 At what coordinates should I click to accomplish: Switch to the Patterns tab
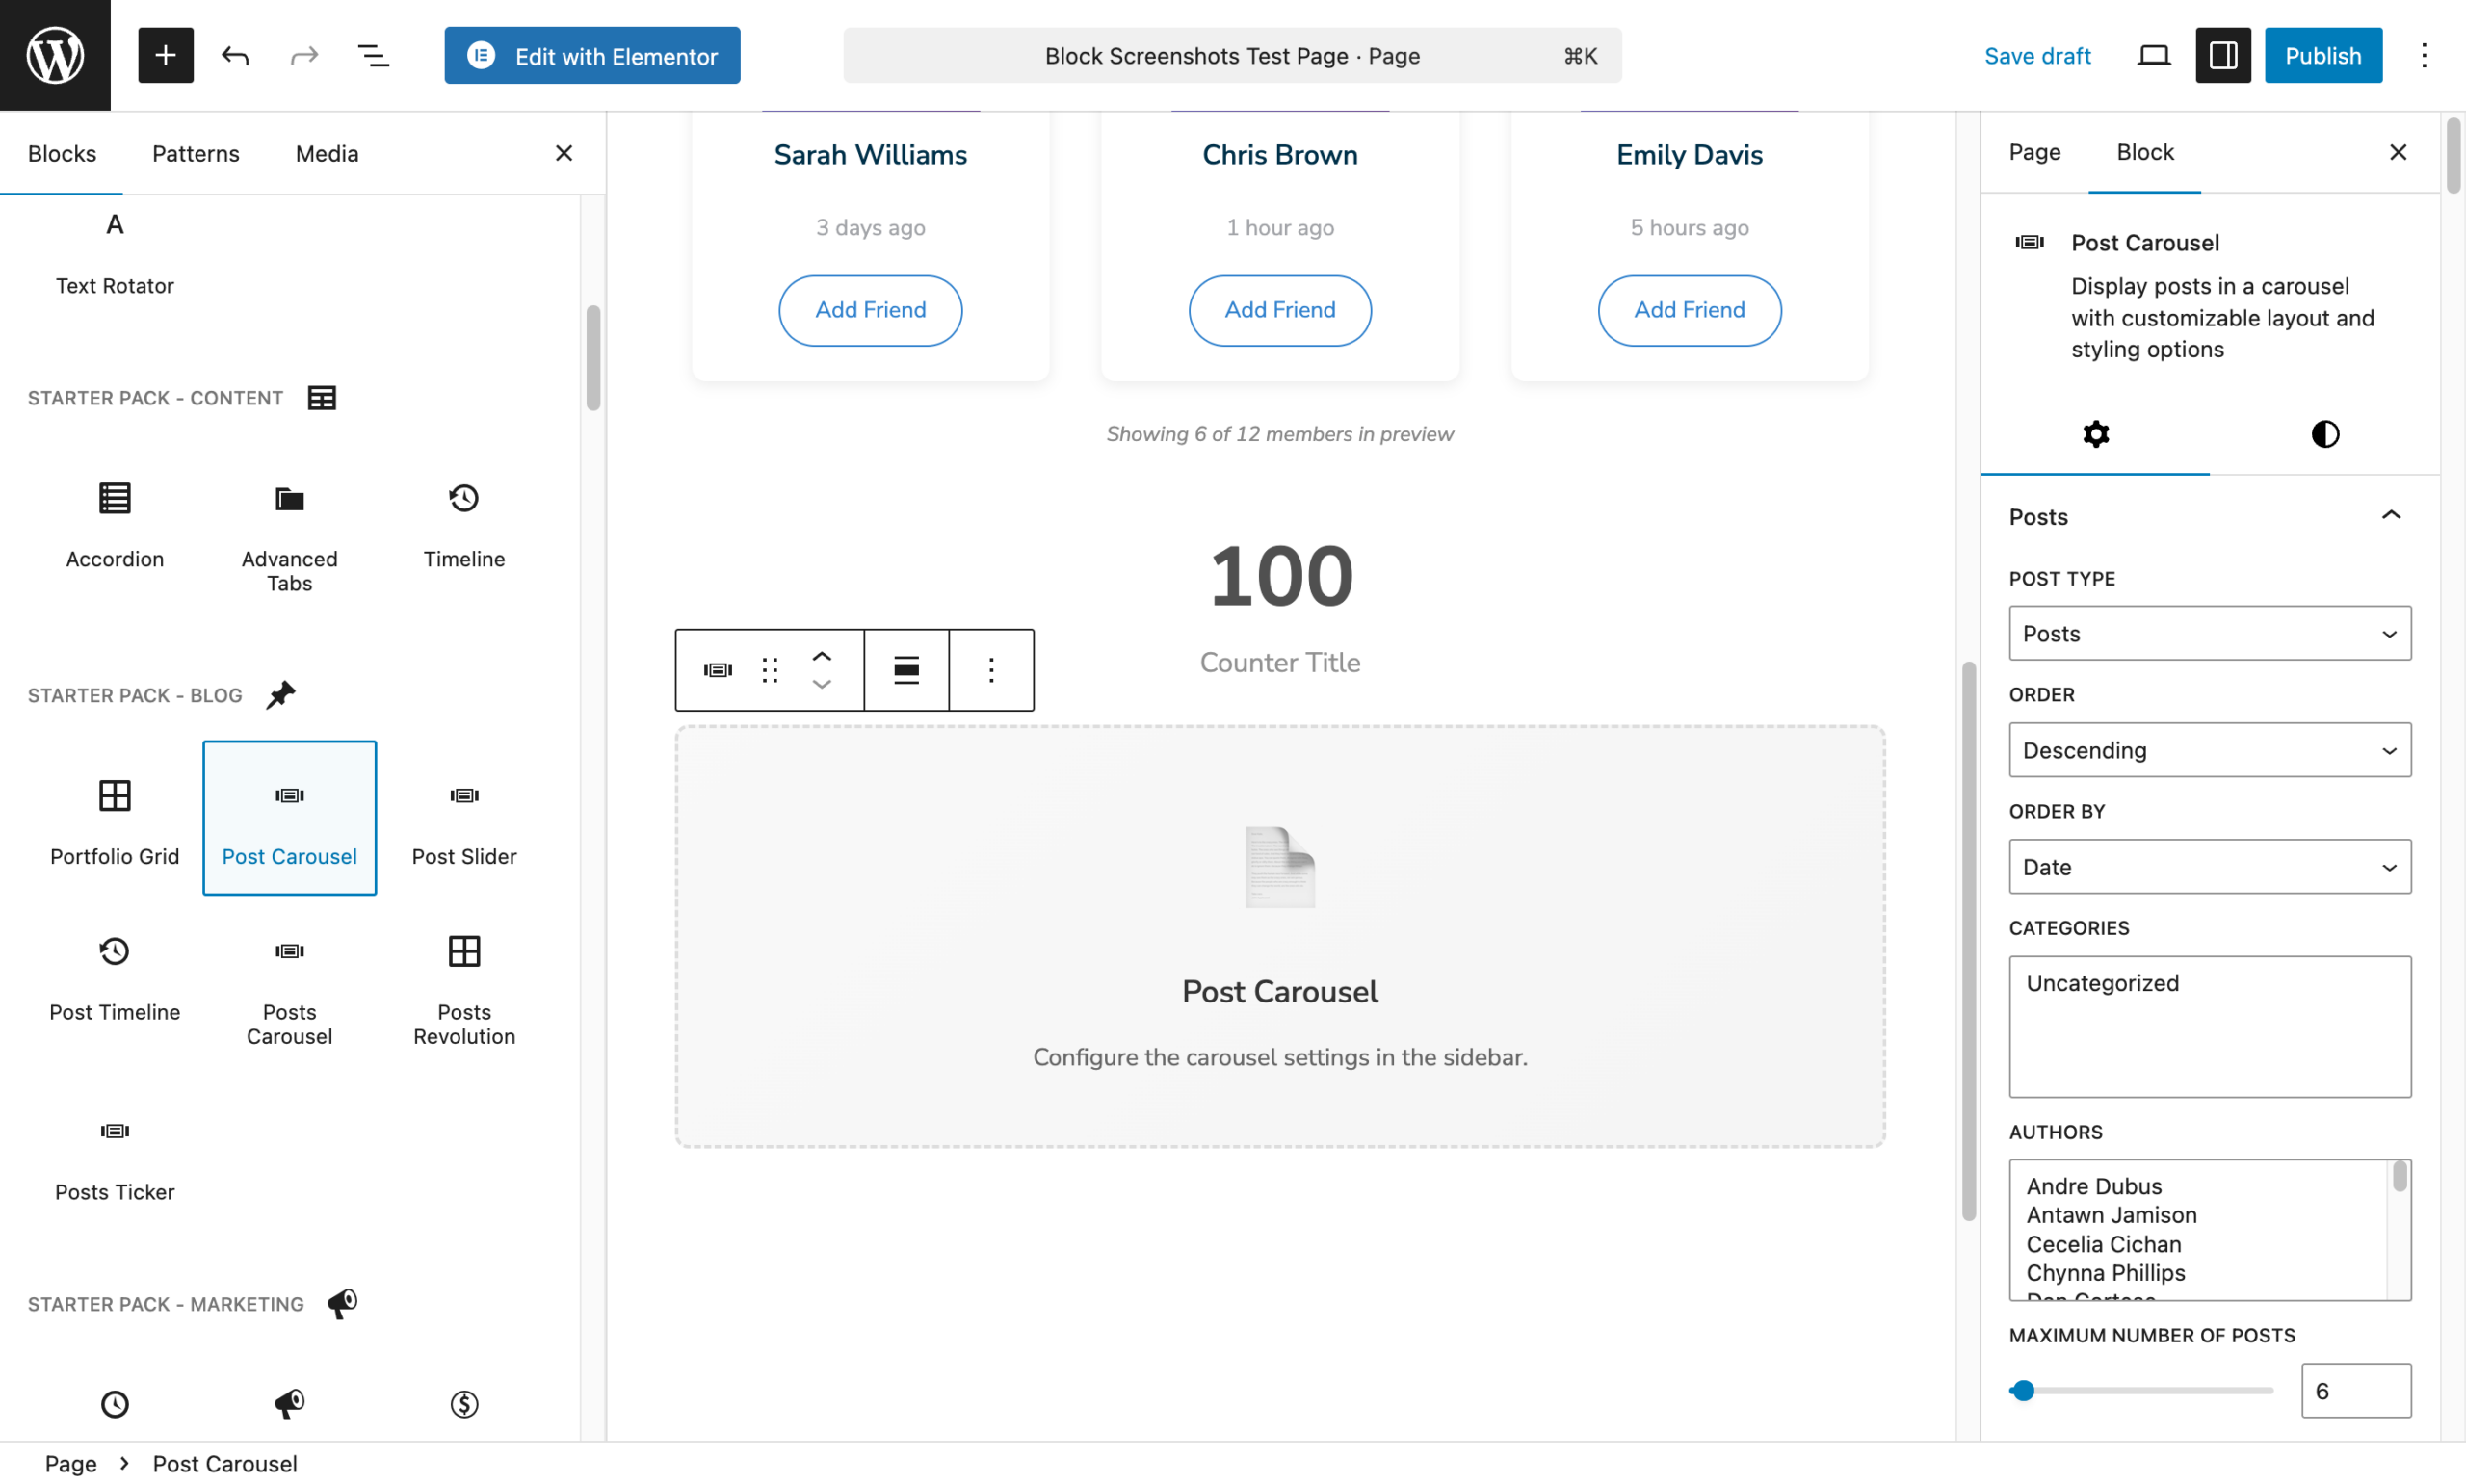coord(195,153)
